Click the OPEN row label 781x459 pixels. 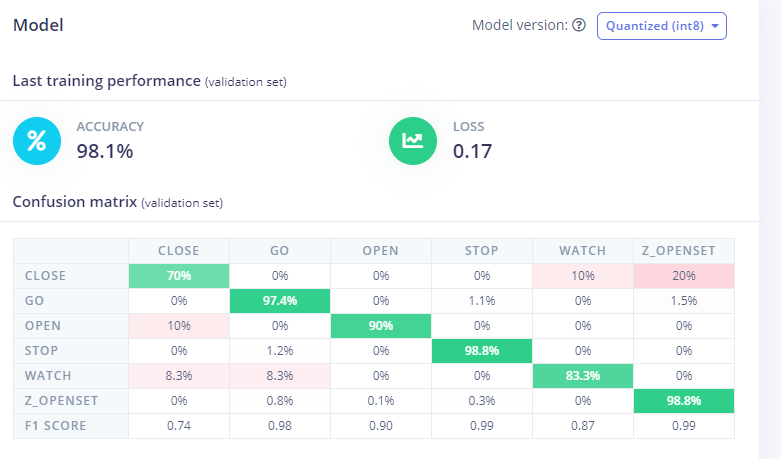[71, 326]
